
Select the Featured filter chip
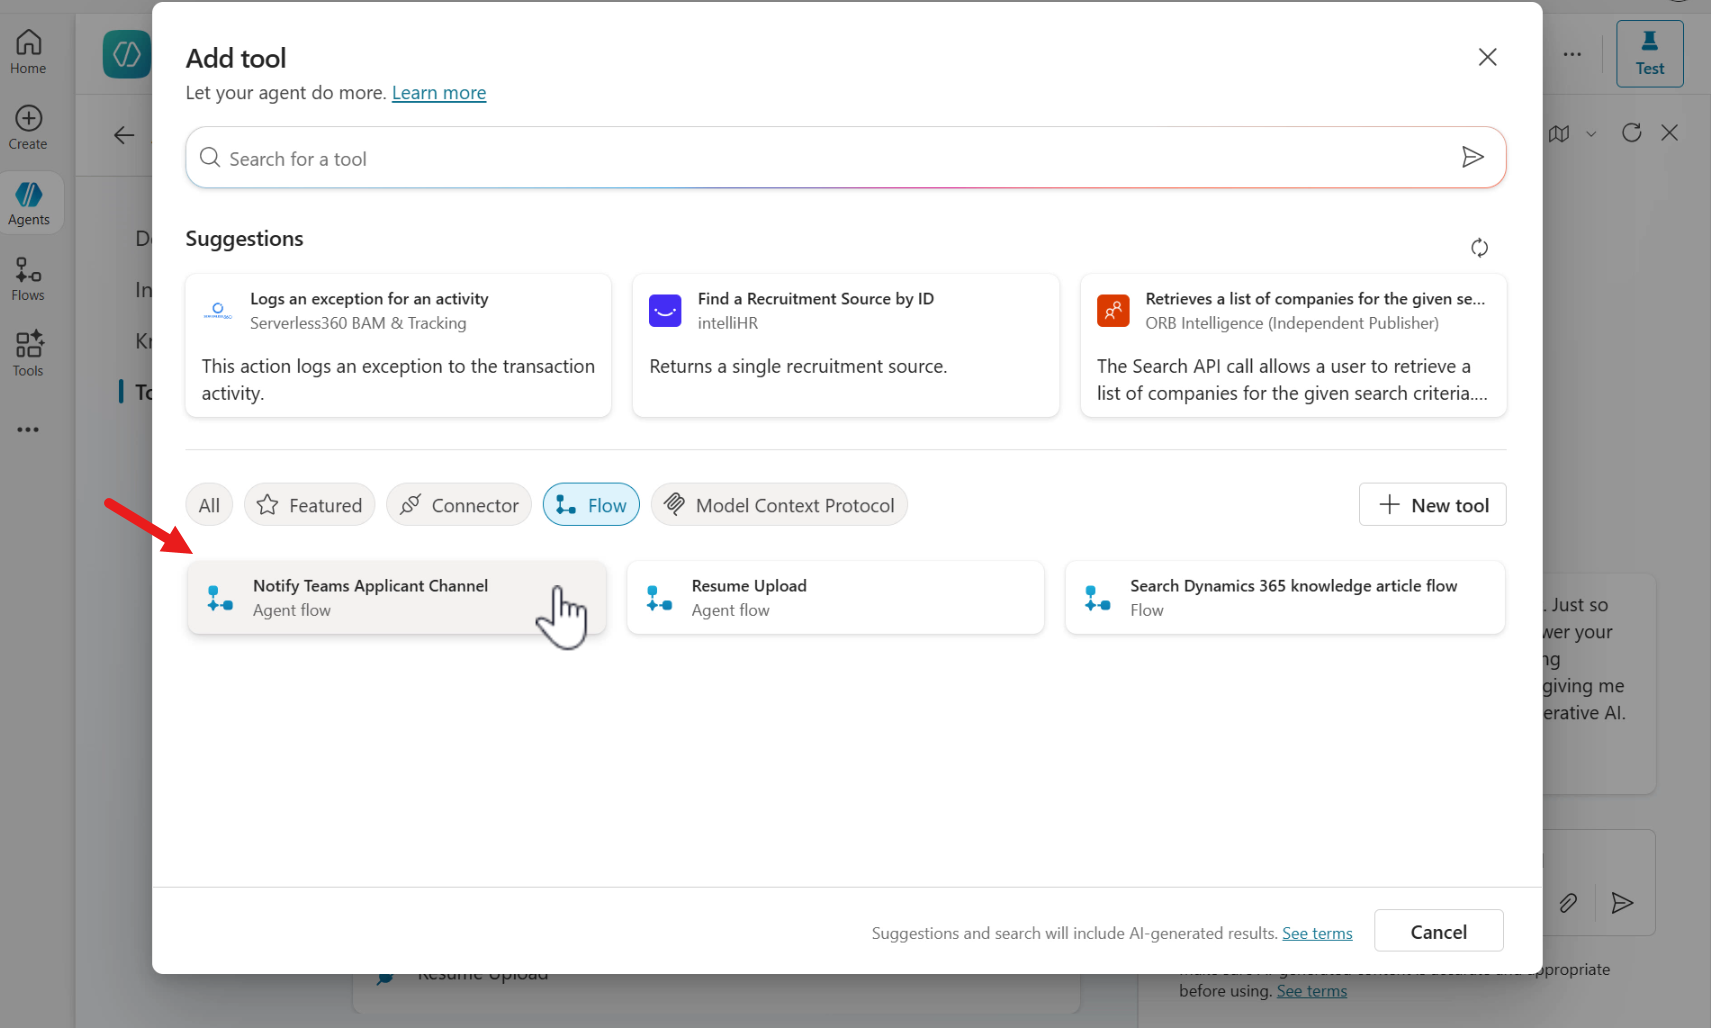(x=309, y=505)
